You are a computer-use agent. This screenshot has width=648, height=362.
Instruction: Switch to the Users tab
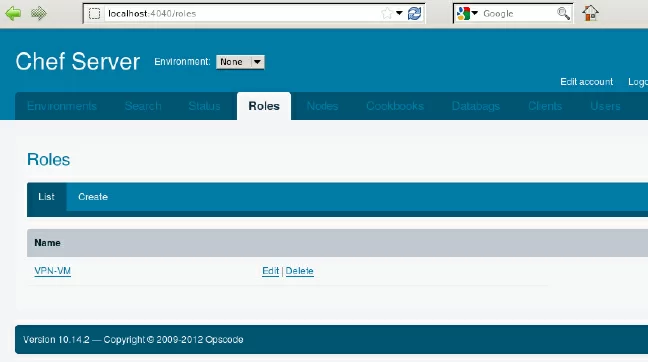(x=605, y=106)
